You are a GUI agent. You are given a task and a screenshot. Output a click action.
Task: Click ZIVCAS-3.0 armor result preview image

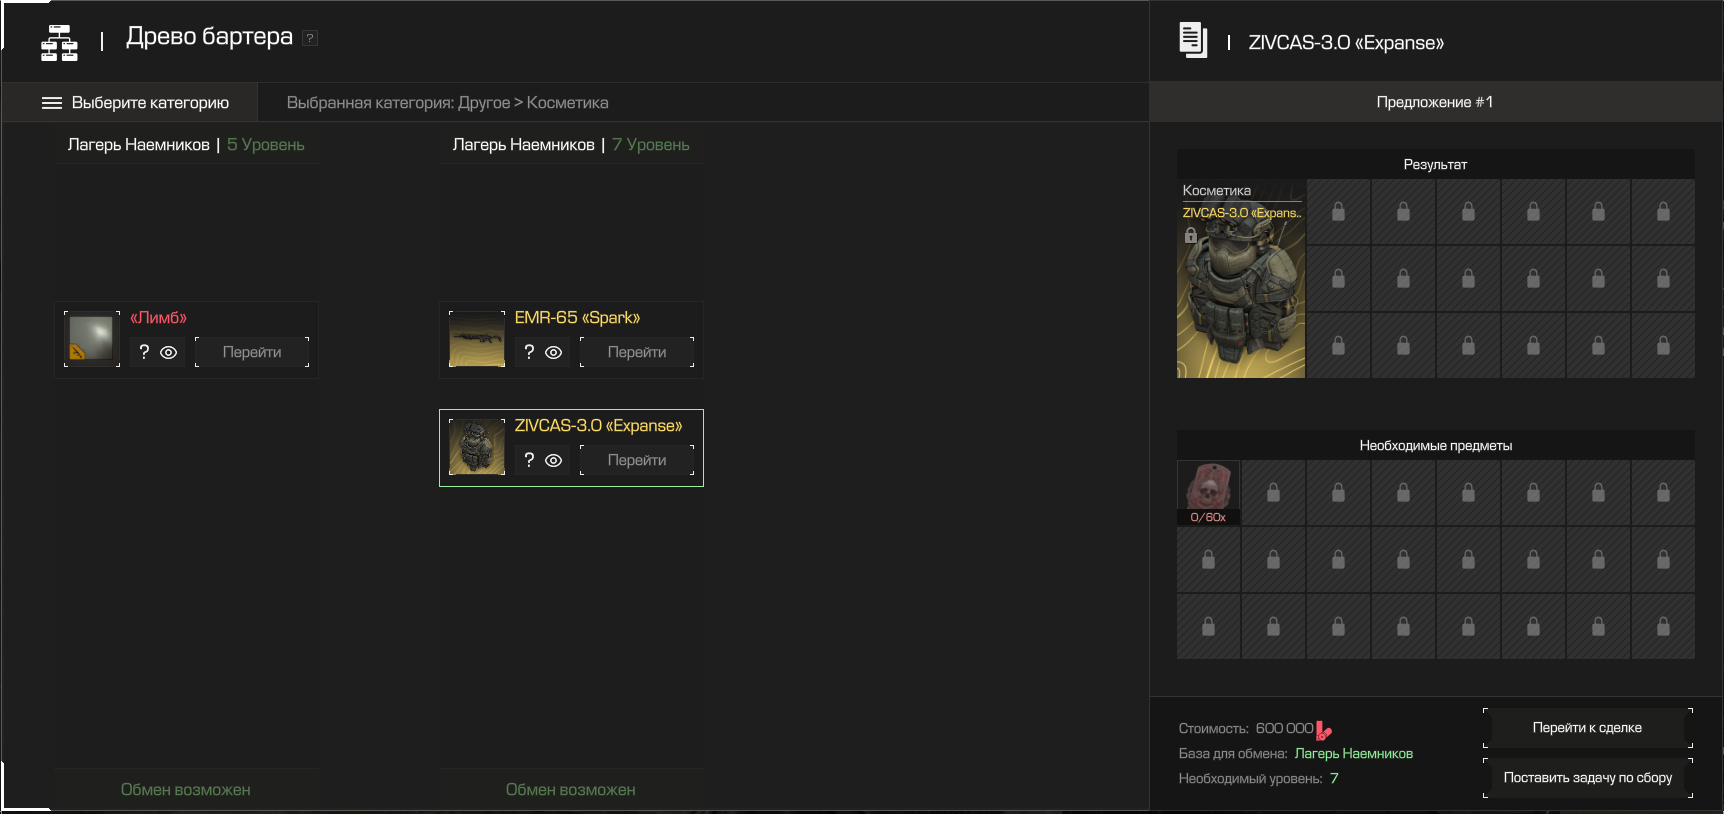[x=1241, y=300]
